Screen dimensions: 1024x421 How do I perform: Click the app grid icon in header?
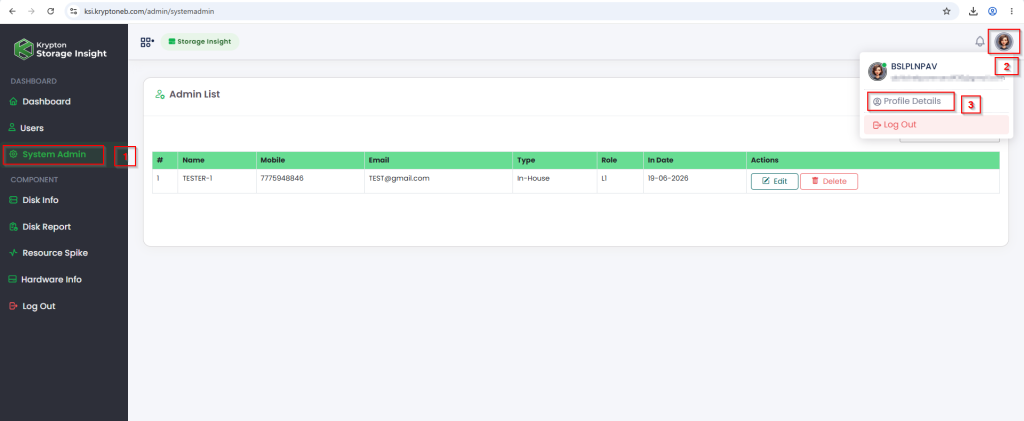147,42
